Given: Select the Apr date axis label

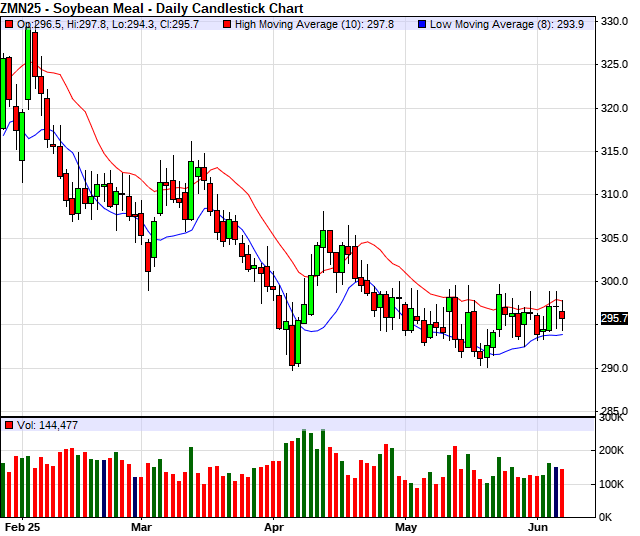Looking at the screenshot, I should pos(273,526).
